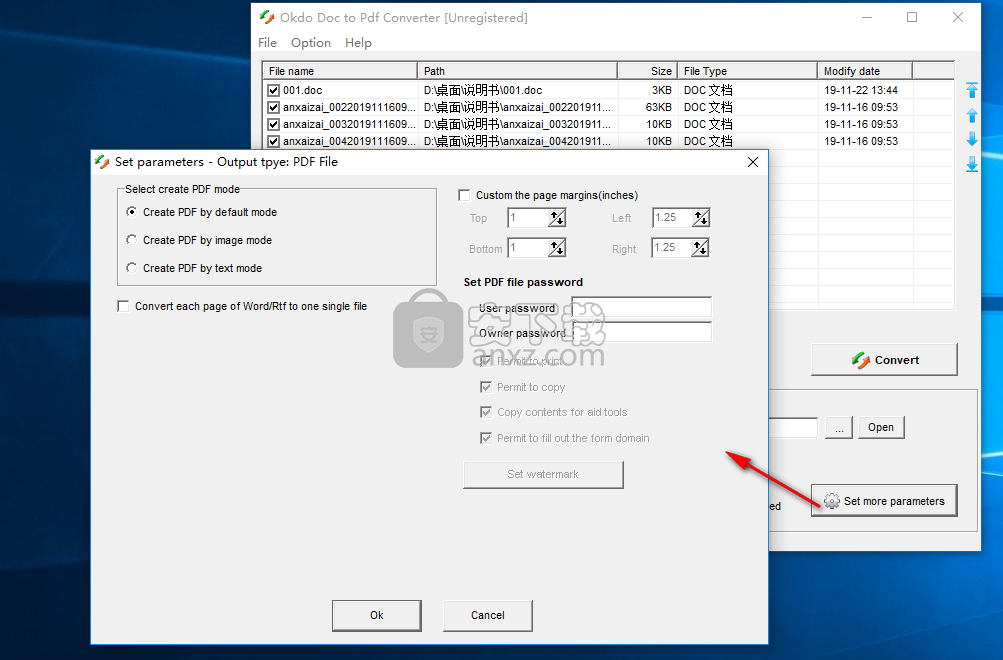The width and height of the screenshot is (1003, 660).
Task: Move selected file to bottom arrow icon
Action: [x=972, y=164]
